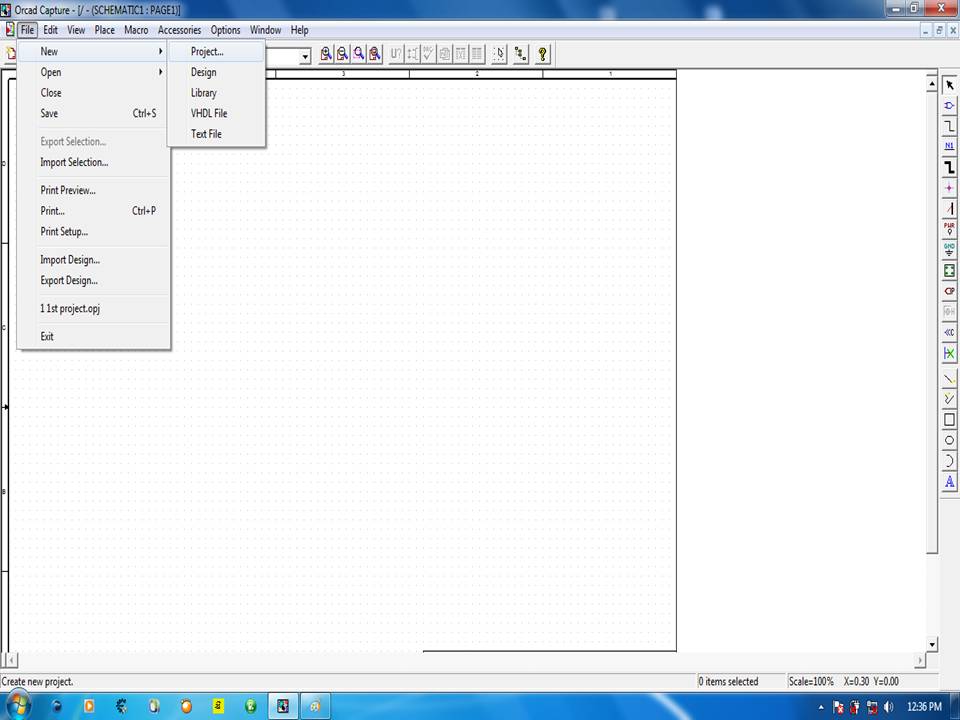Select the Place Rectangle drawing tool

point(949,420)
